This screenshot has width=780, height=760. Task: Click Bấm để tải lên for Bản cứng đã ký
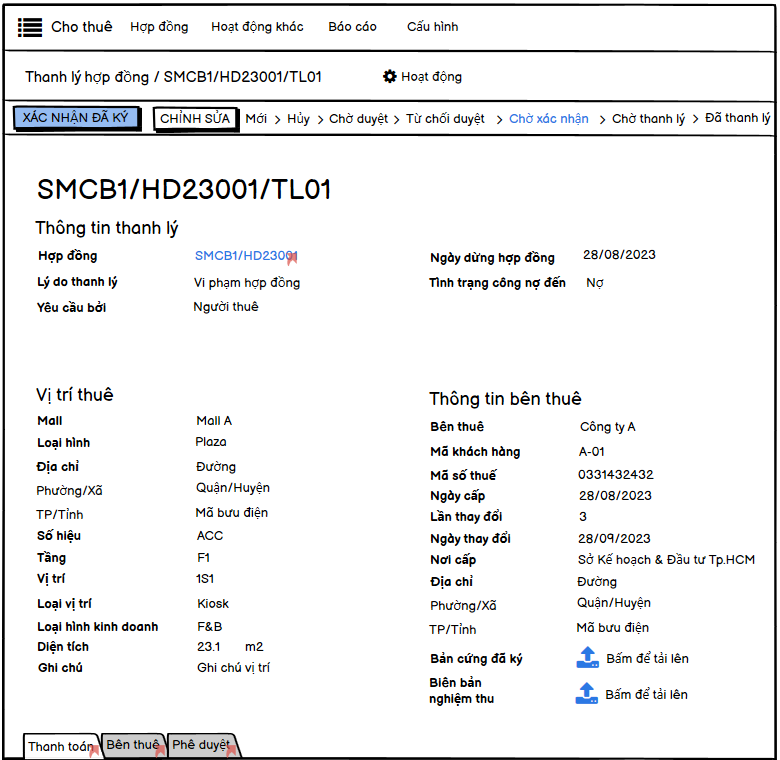(x=647, y=659)
